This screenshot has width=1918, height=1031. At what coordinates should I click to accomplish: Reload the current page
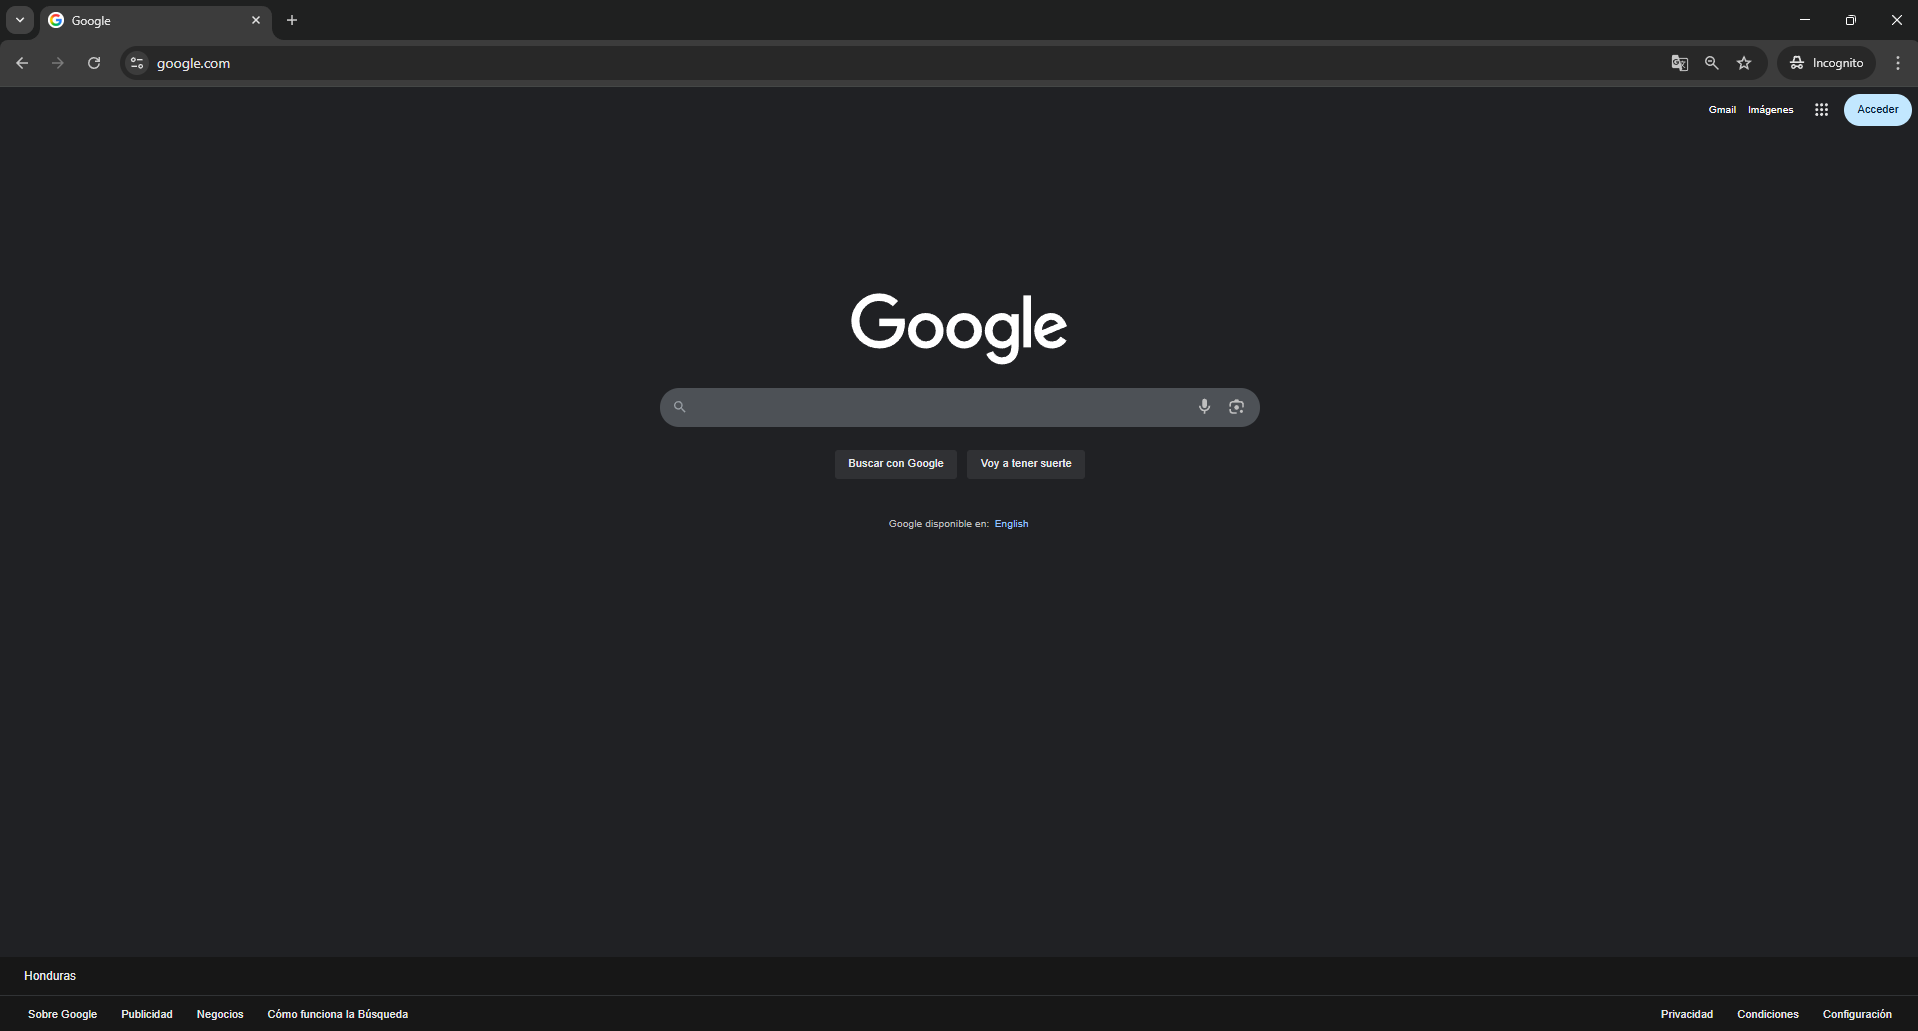point(94,63)
